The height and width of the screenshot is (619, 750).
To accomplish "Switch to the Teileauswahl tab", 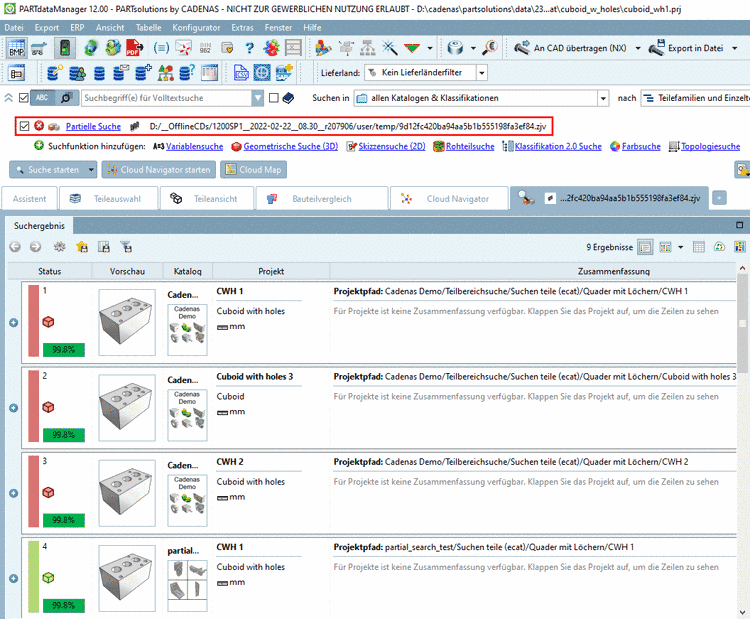I will pyautogui.click(x=109, y=199).
